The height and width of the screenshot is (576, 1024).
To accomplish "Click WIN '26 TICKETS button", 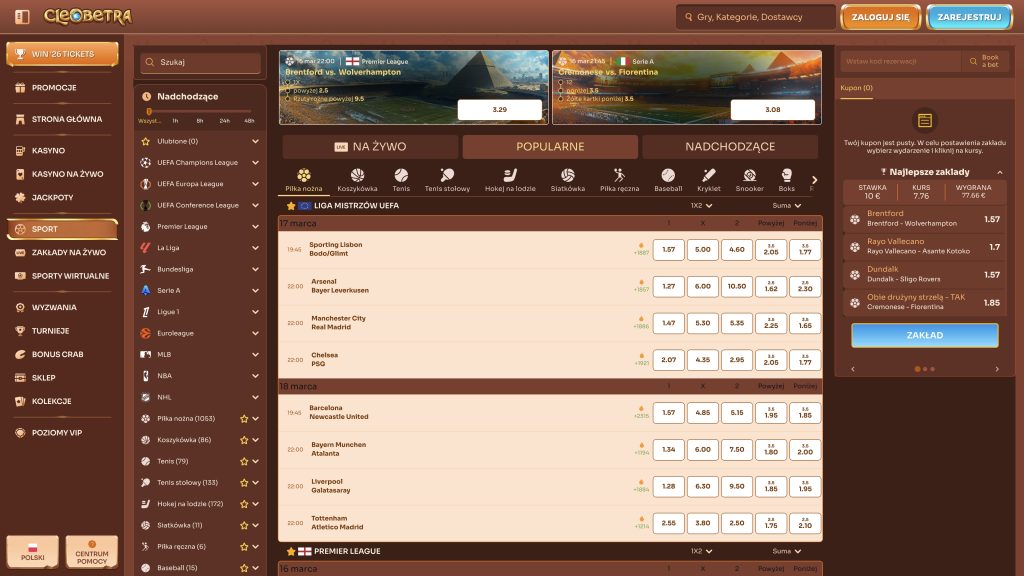I will [62, 54].
